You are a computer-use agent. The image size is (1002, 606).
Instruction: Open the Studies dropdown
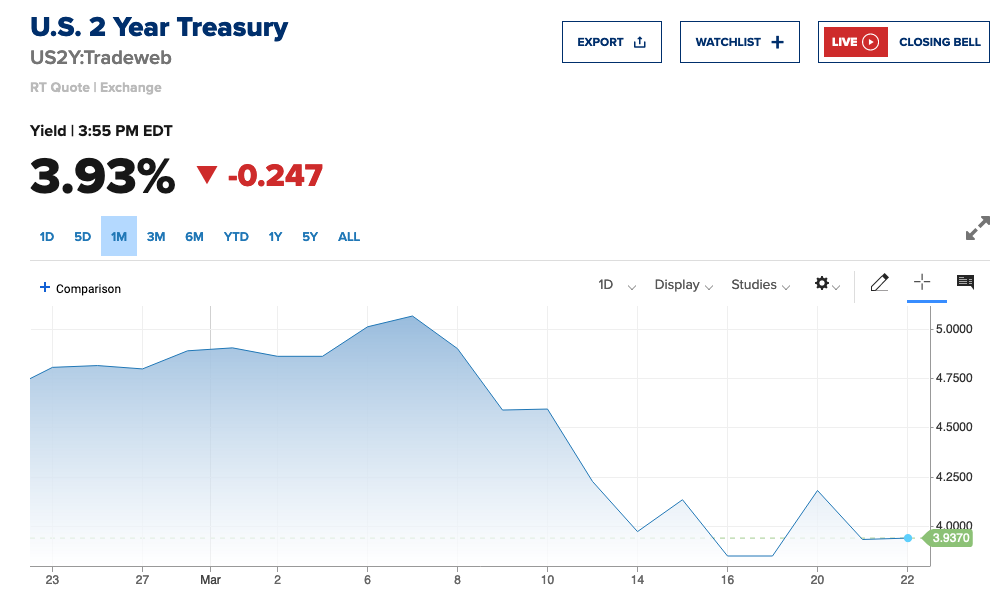click(x=760, y=285)
